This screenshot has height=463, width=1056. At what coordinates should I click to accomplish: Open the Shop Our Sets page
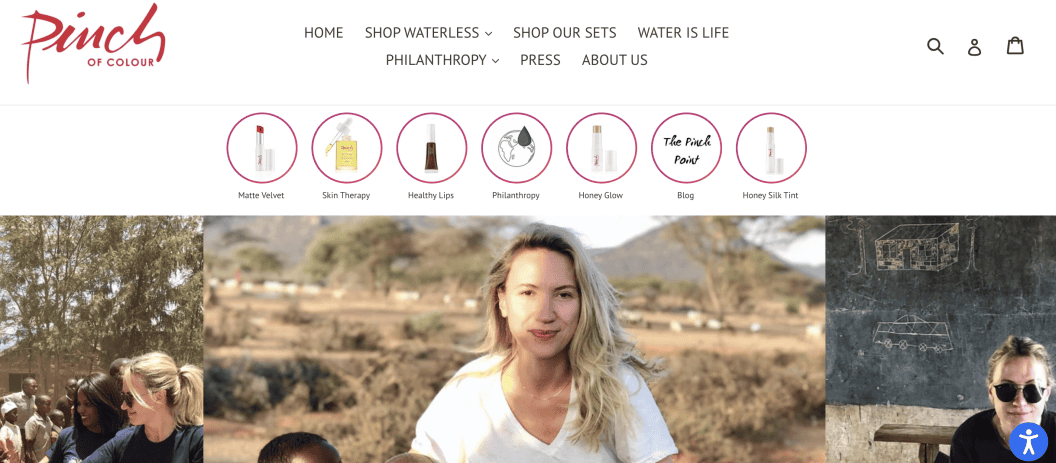(564, 32)
